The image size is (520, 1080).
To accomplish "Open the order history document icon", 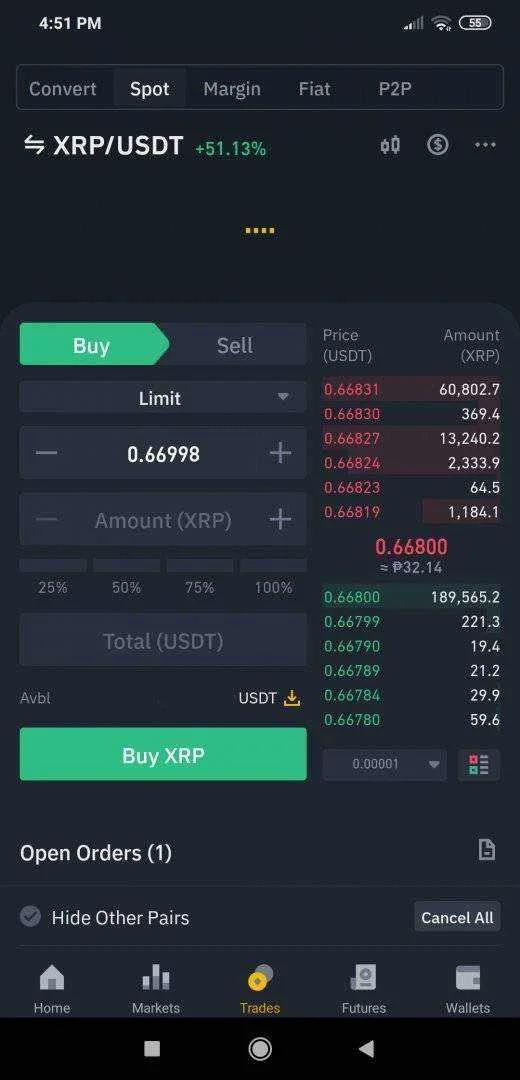I will point(486,850).
